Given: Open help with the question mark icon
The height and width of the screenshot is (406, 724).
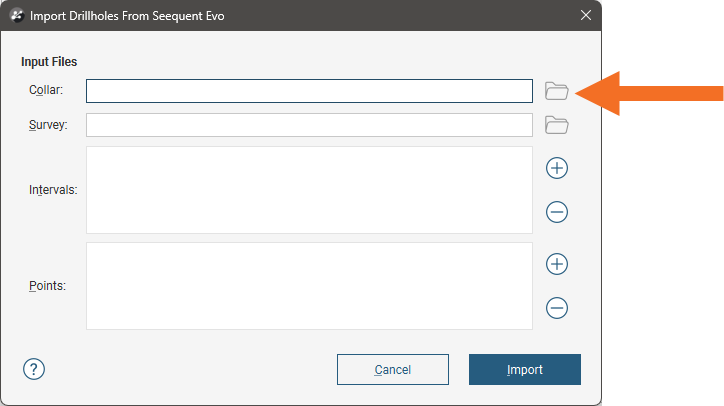Looking at the screenshot, I should click(34, 369).
